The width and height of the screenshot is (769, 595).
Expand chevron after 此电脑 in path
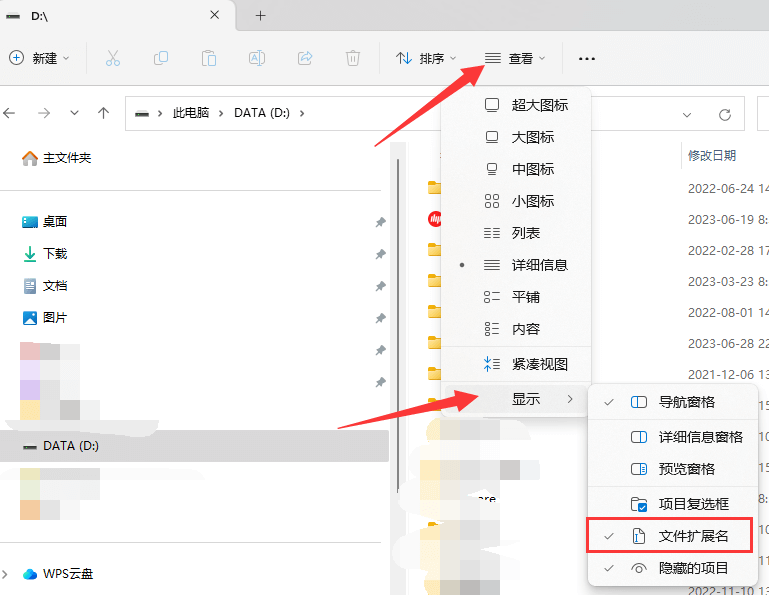point(221,113)
